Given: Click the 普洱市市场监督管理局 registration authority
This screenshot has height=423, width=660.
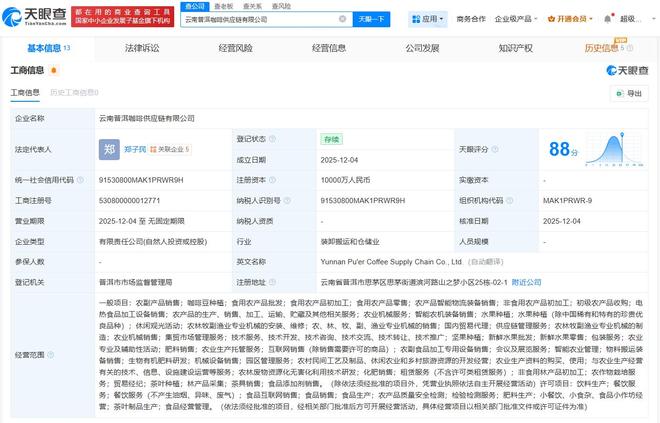Looking at the screenshot, I should (x=136, y=282).
